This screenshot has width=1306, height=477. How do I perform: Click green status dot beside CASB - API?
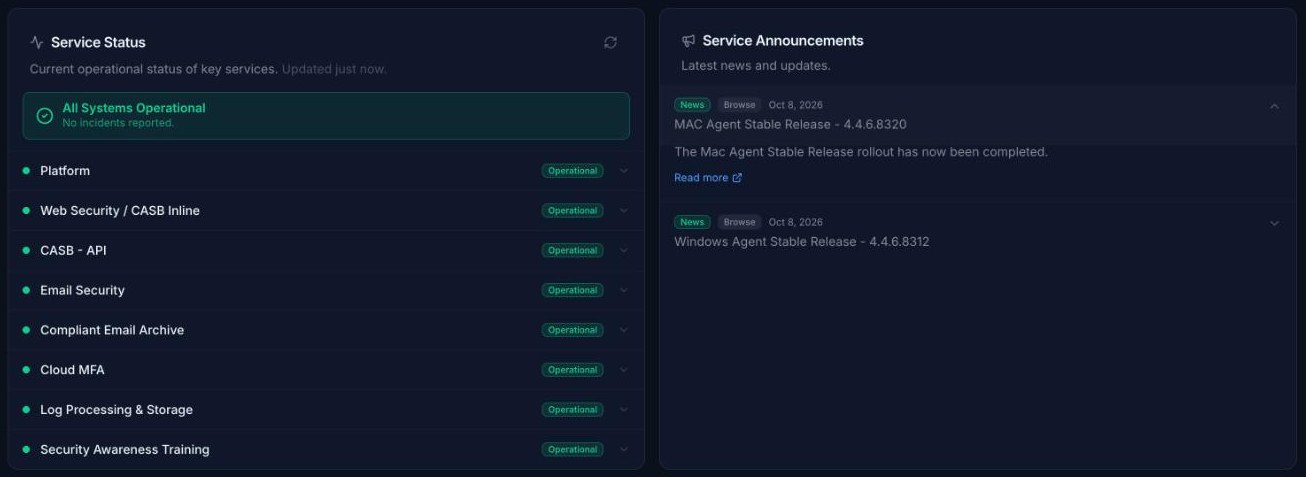point(26,251)
